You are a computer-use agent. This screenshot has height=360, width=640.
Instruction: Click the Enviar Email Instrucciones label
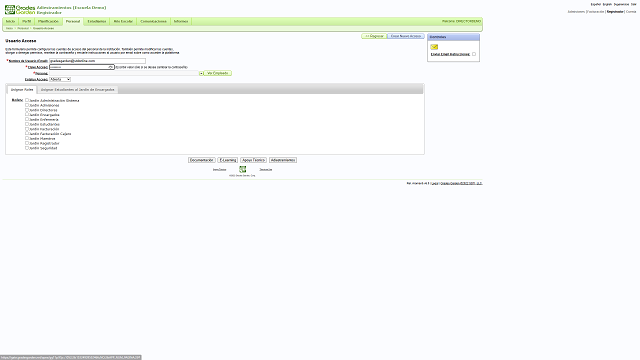pyautogui.click(x=450, y=54)
